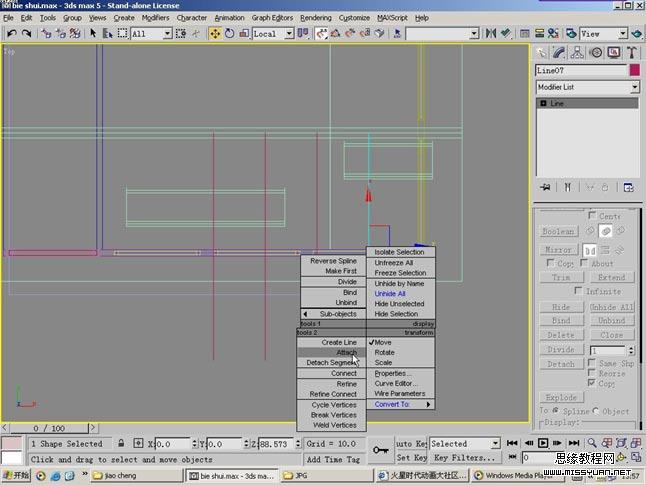Click the Key Filters button
The height and width of the screenshot is (485, 646).
pos(464,457)
